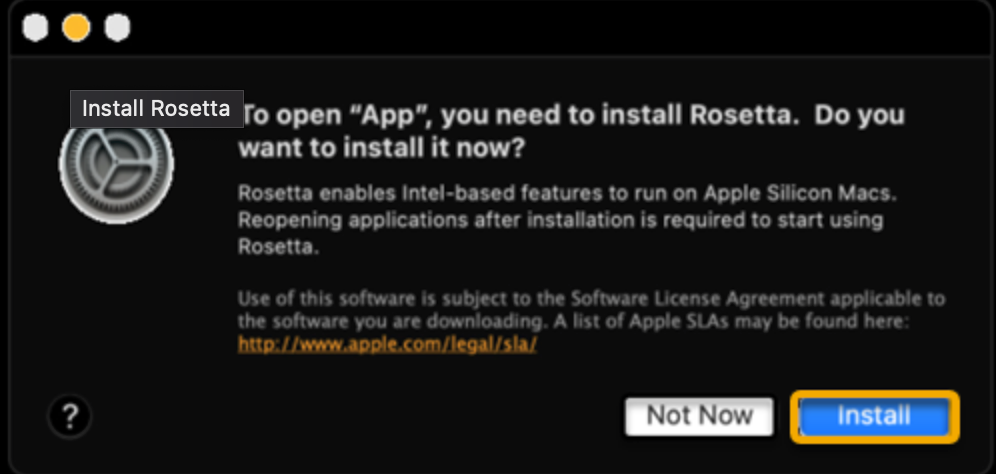Viewport: 996px width, 474px height.
Task: Choose Not Now to skip Rosetta
Action: (699, 416)
